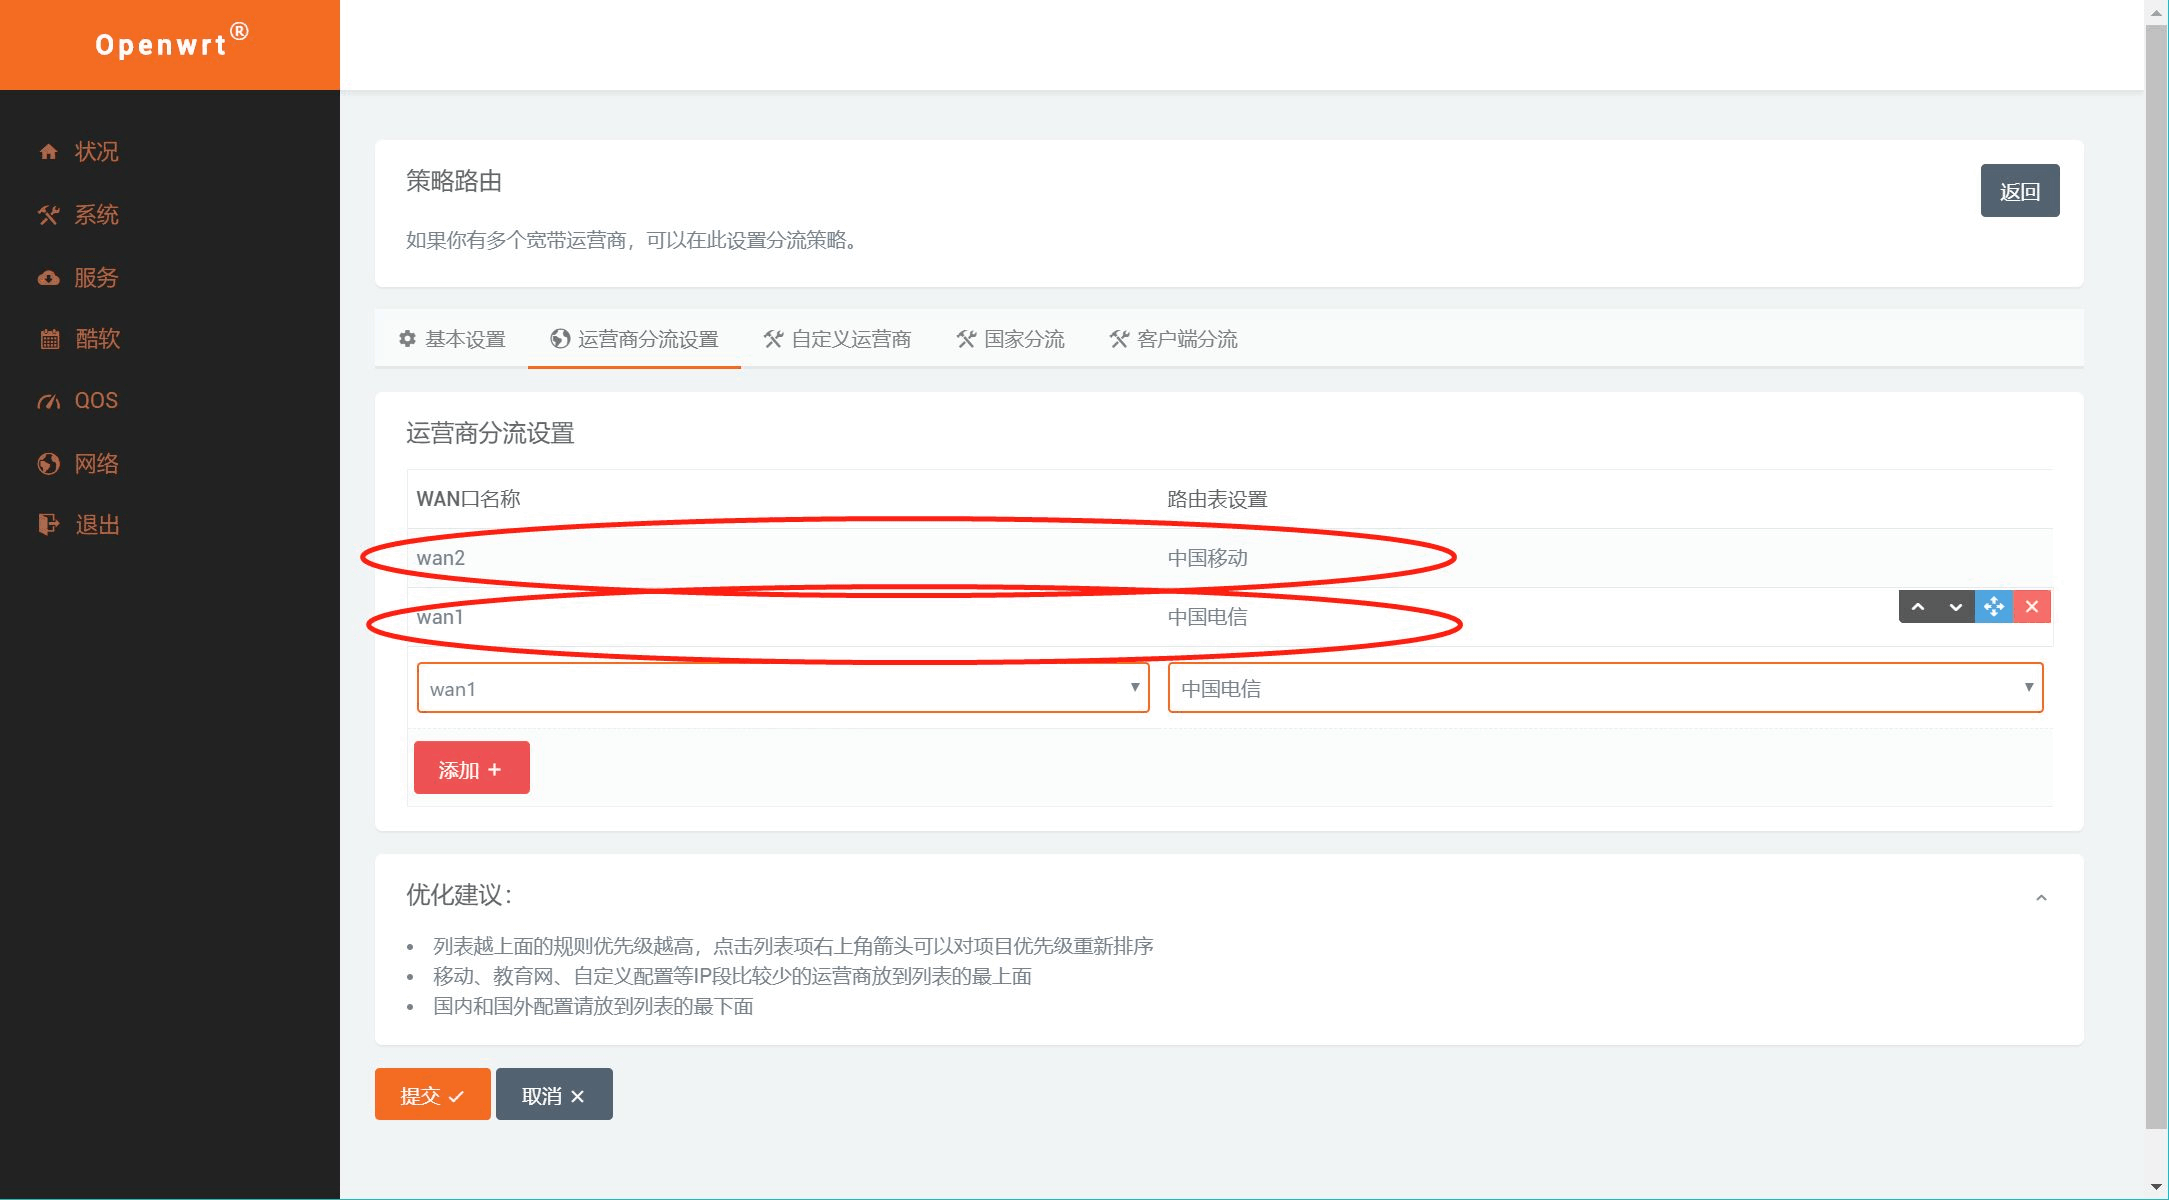Click the 添加 add button

click(x=471, y=768)
